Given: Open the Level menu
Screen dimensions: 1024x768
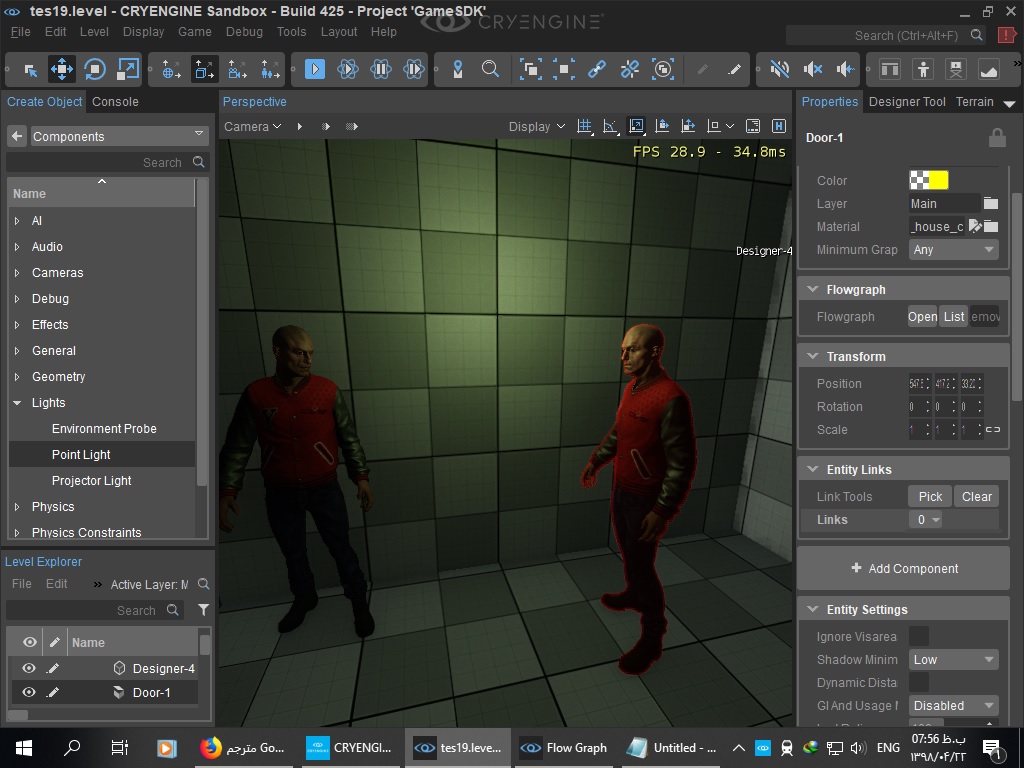Looking at the screenshot, I should pos(94,31).
